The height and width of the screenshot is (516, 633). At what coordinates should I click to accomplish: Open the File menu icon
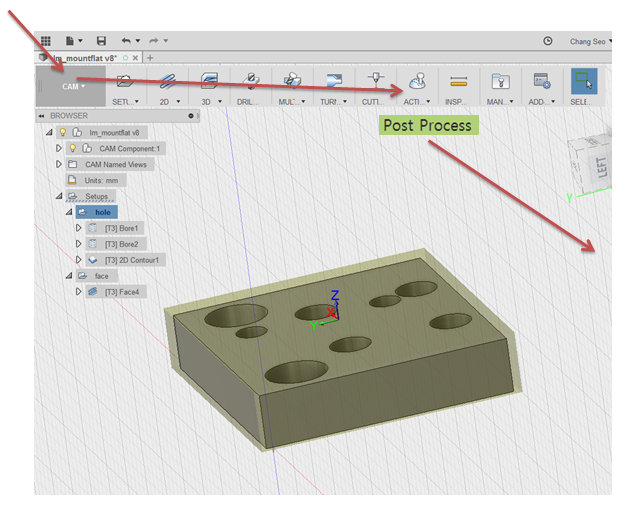(x=70, y=41)
